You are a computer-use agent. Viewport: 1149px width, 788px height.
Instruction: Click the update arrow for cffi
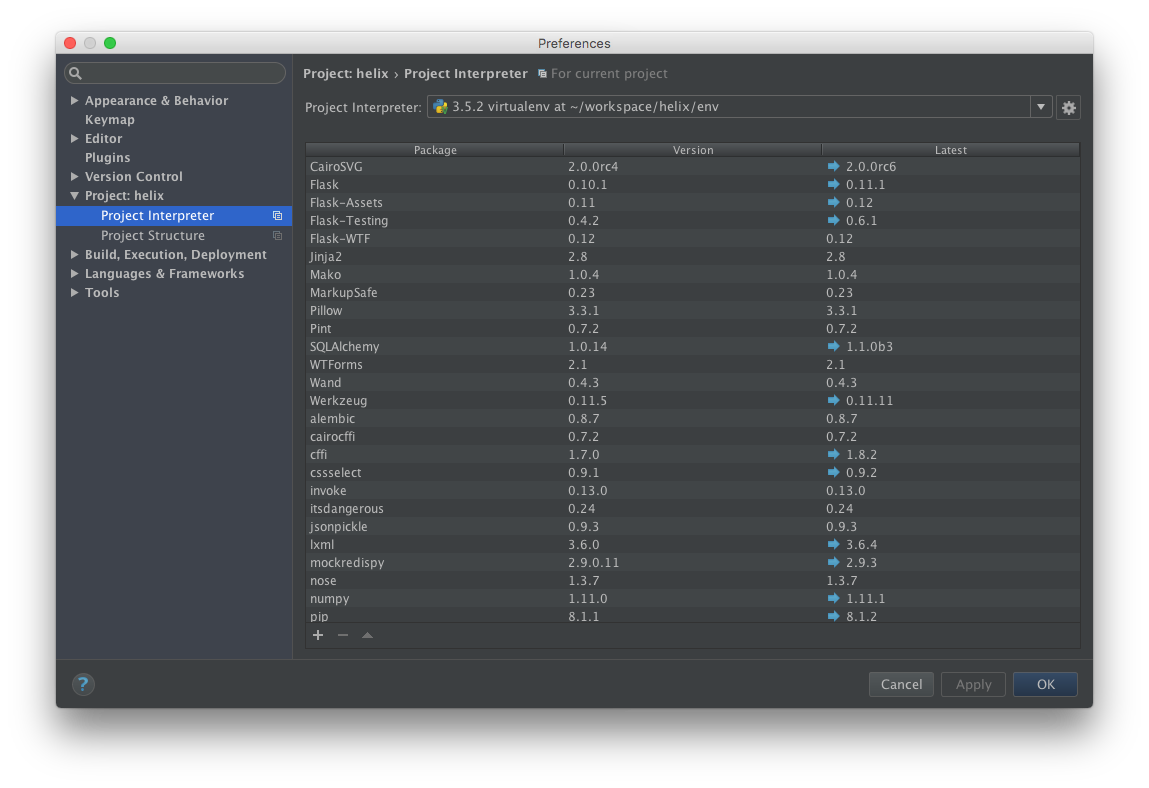click(x=833, y=454)
